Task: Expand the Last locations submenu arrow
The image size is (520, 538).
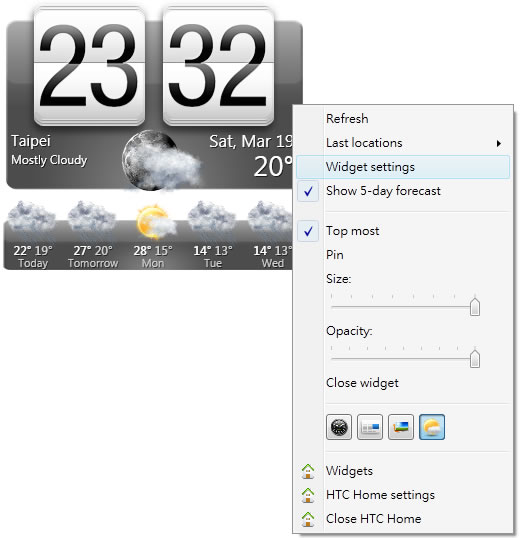Action: [499, 143]
